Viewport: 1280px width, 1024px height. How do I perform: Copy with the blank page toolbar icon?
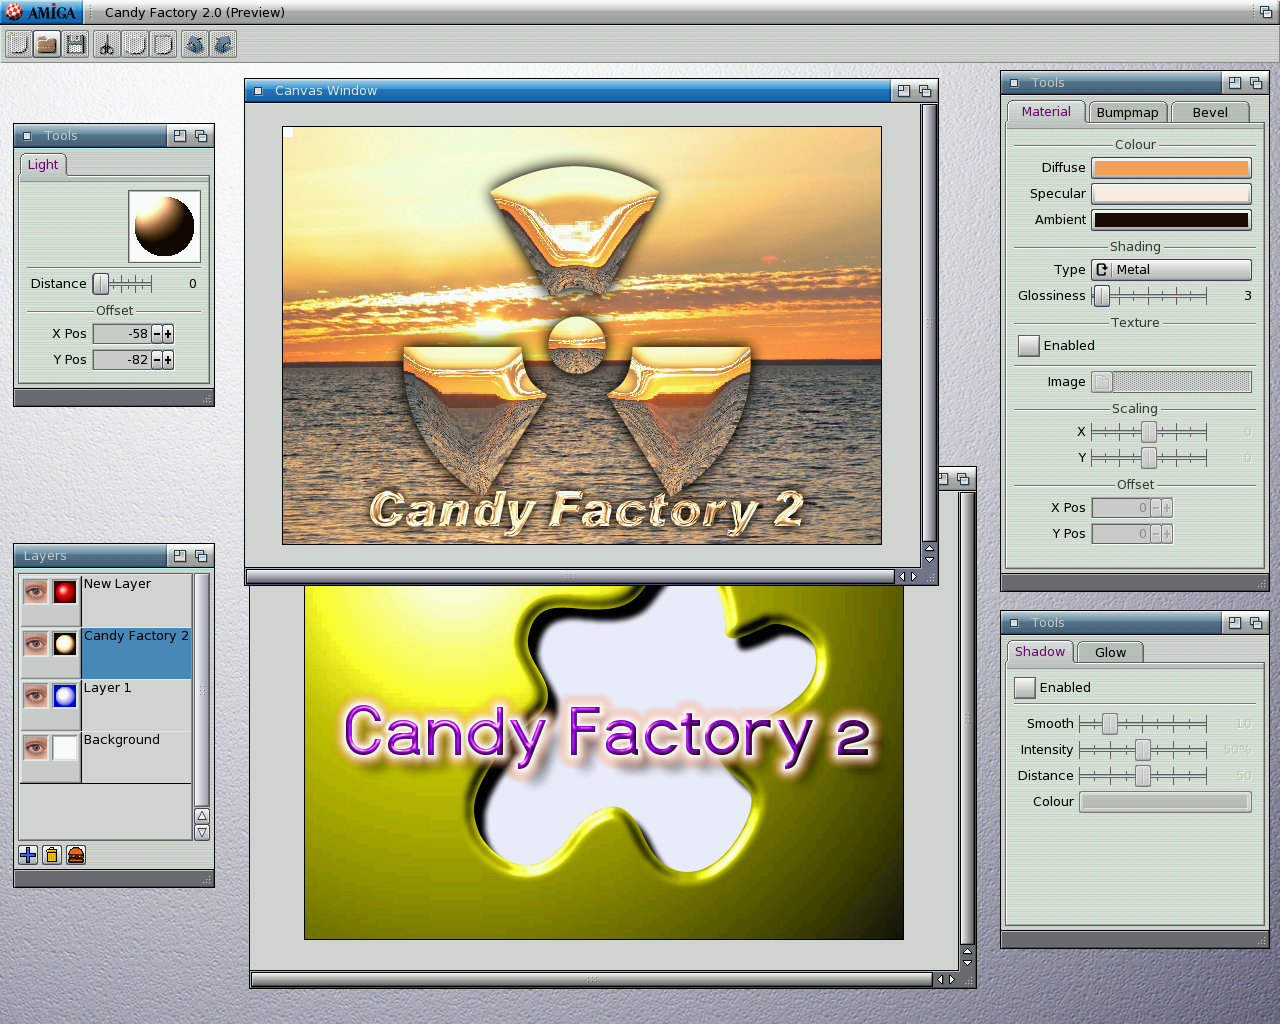click(135, 44)
